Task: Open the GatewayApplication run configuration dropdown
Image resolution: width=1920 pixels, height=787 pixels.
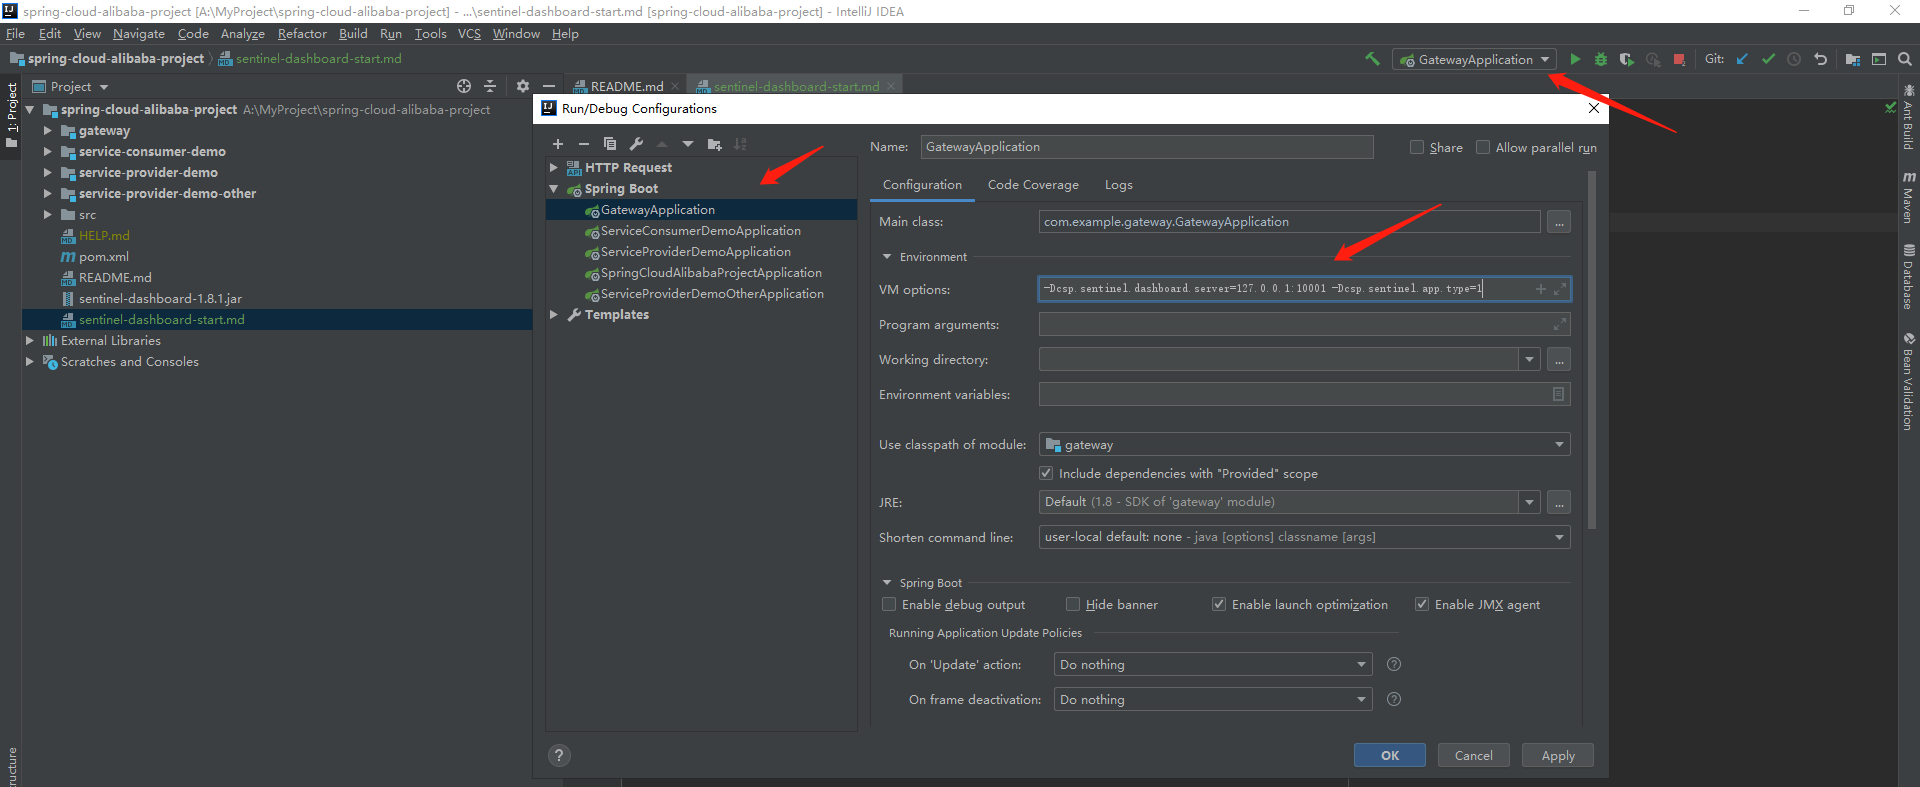Action: (x=1475, y=59)
